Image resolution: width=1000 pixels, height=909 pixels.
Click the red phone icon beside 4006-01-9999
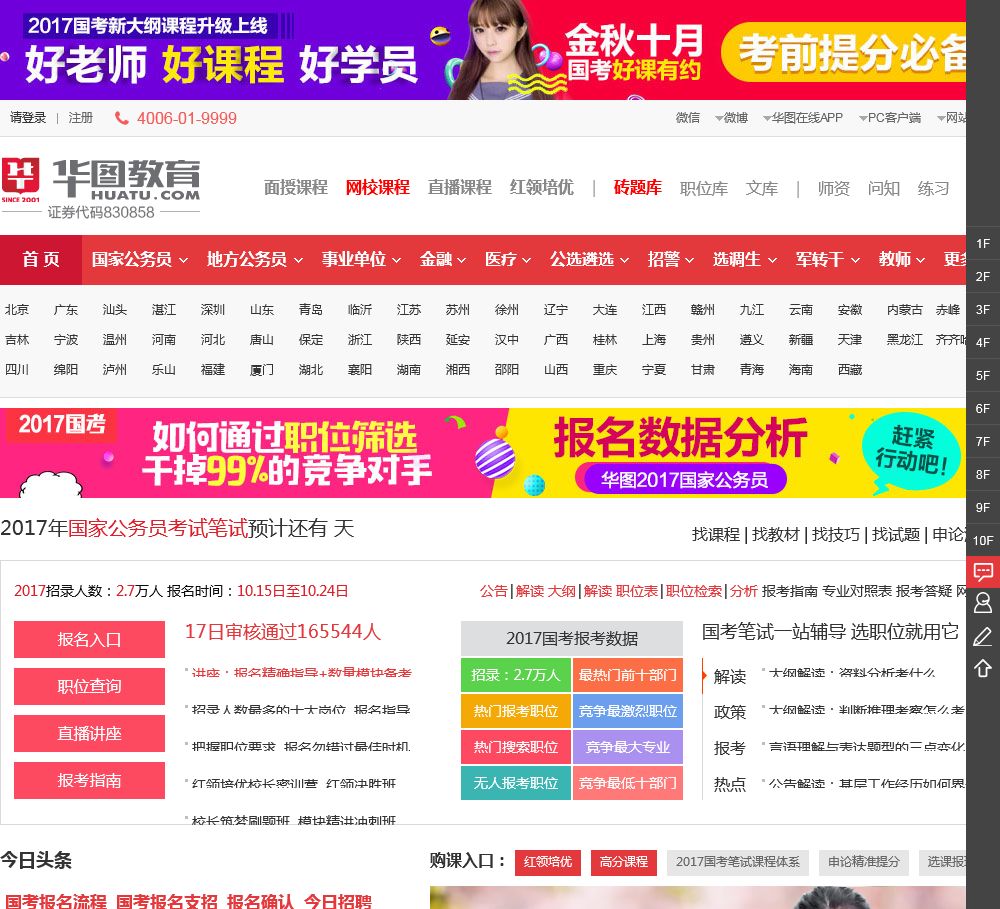(121, 118)
